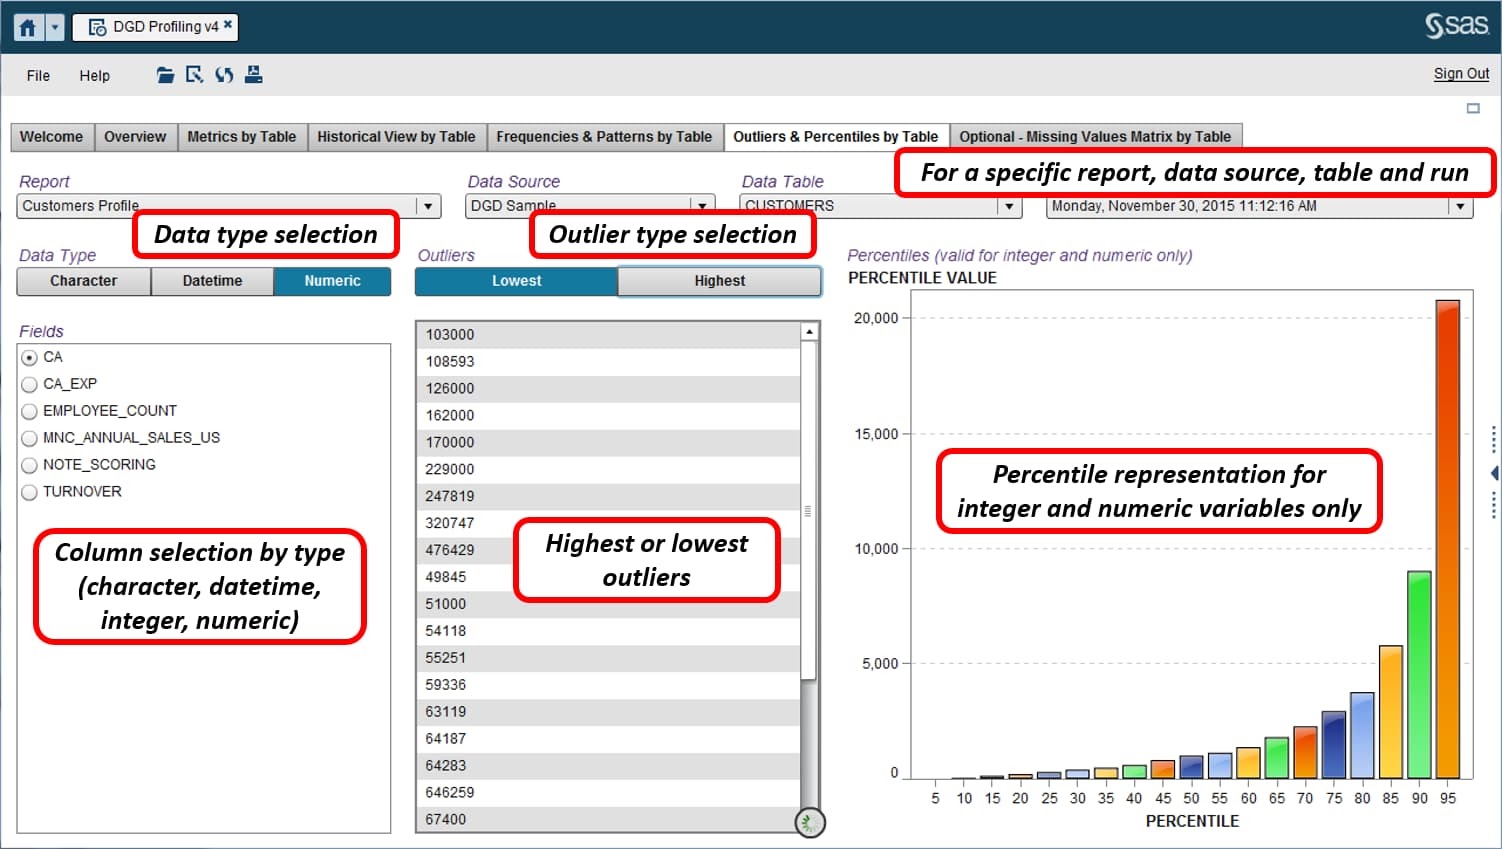Open the Data Table dropdown
This screenshot has width=1502, height=849.
[1010, 206]
